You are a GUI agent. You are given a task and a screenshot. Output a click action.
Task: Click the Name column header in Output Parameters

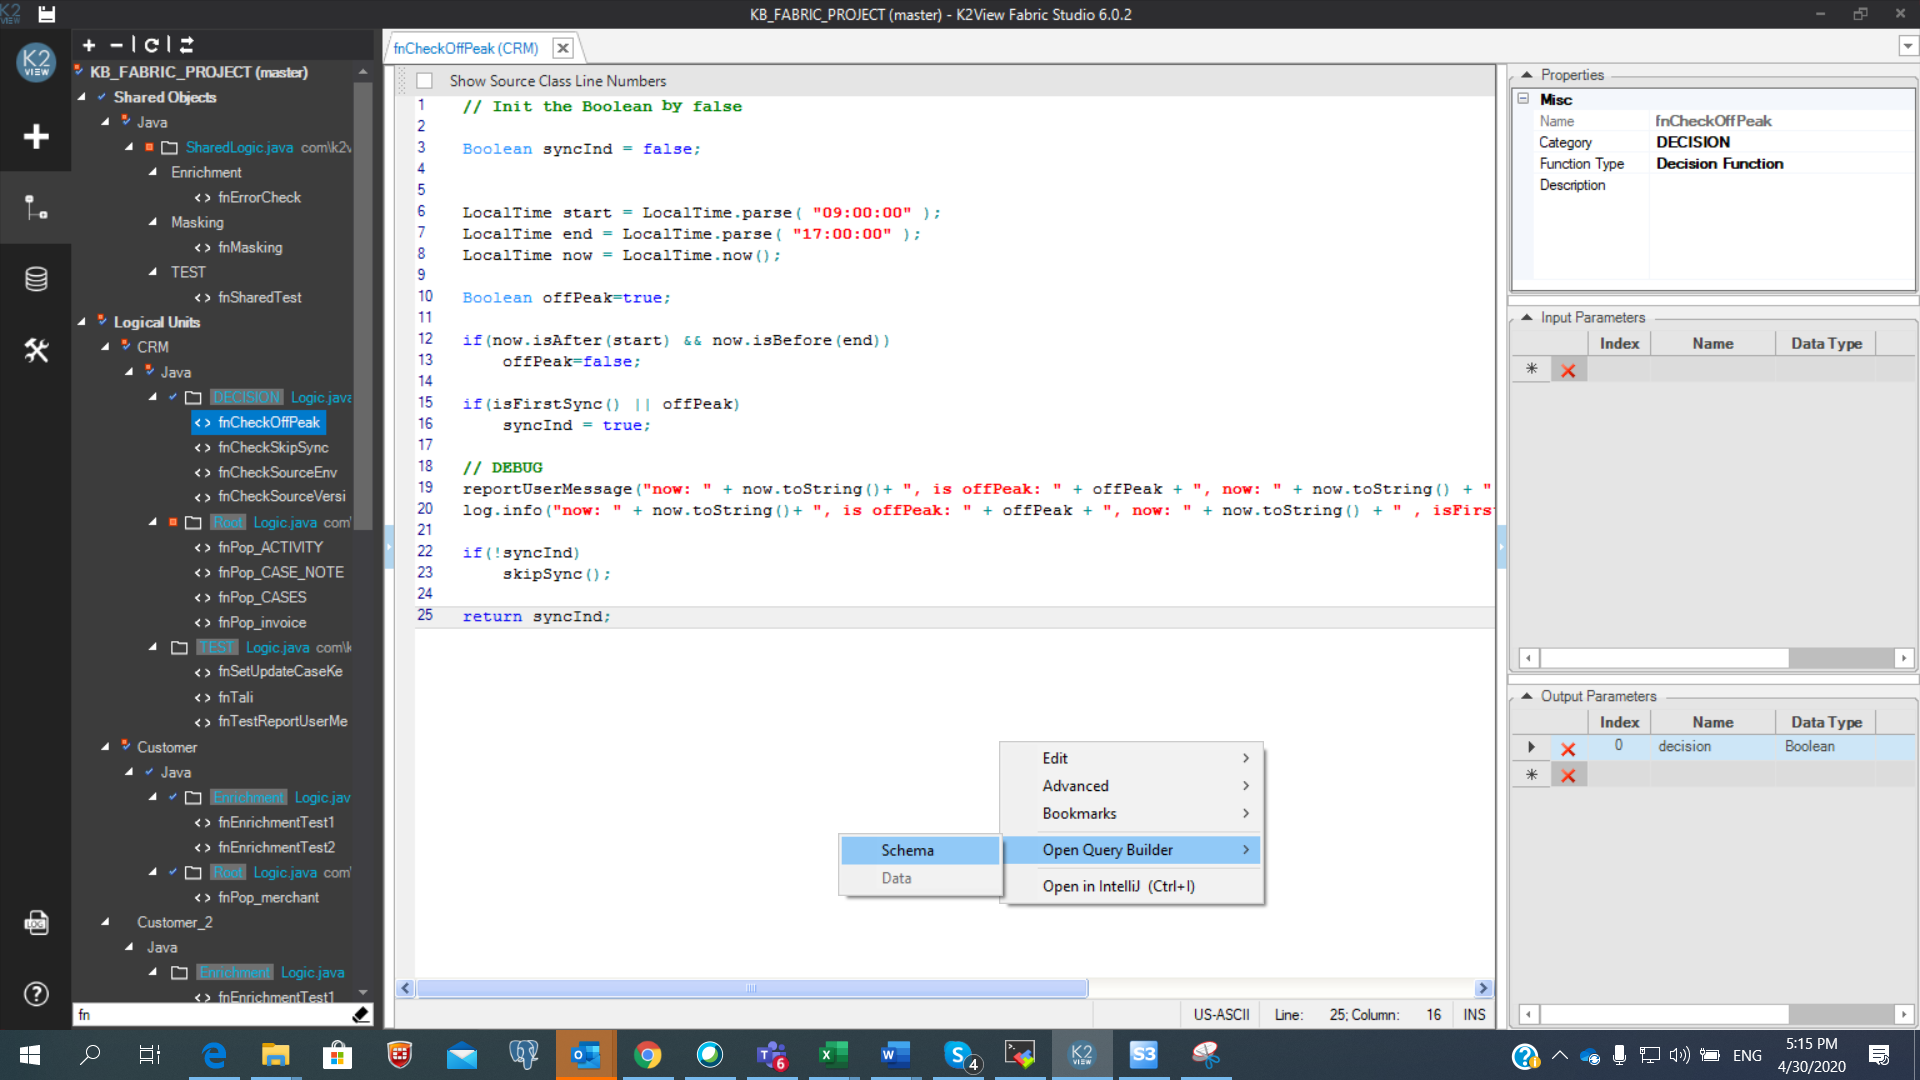point(1712,722)
